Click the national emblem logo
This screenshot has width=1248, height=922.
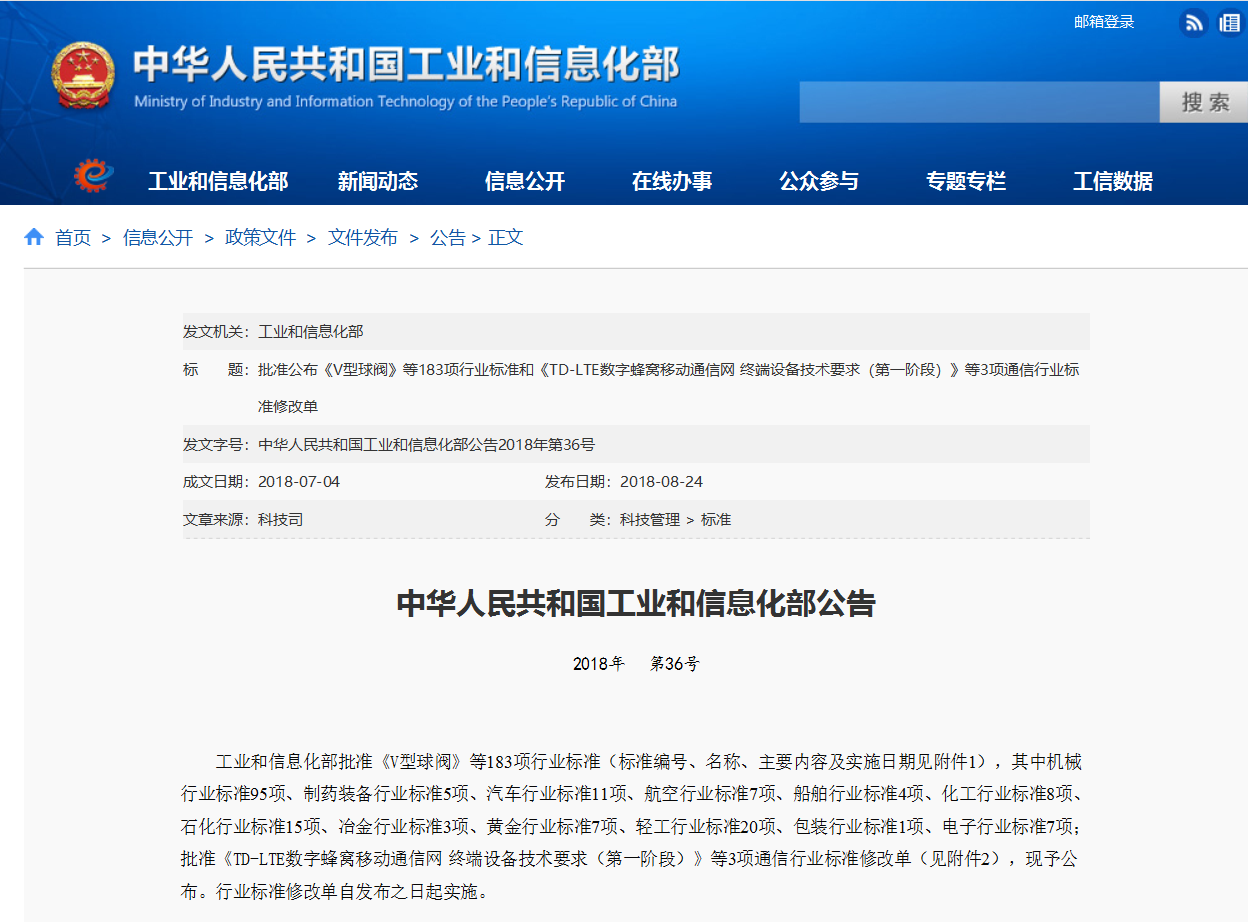click(83, 76)
